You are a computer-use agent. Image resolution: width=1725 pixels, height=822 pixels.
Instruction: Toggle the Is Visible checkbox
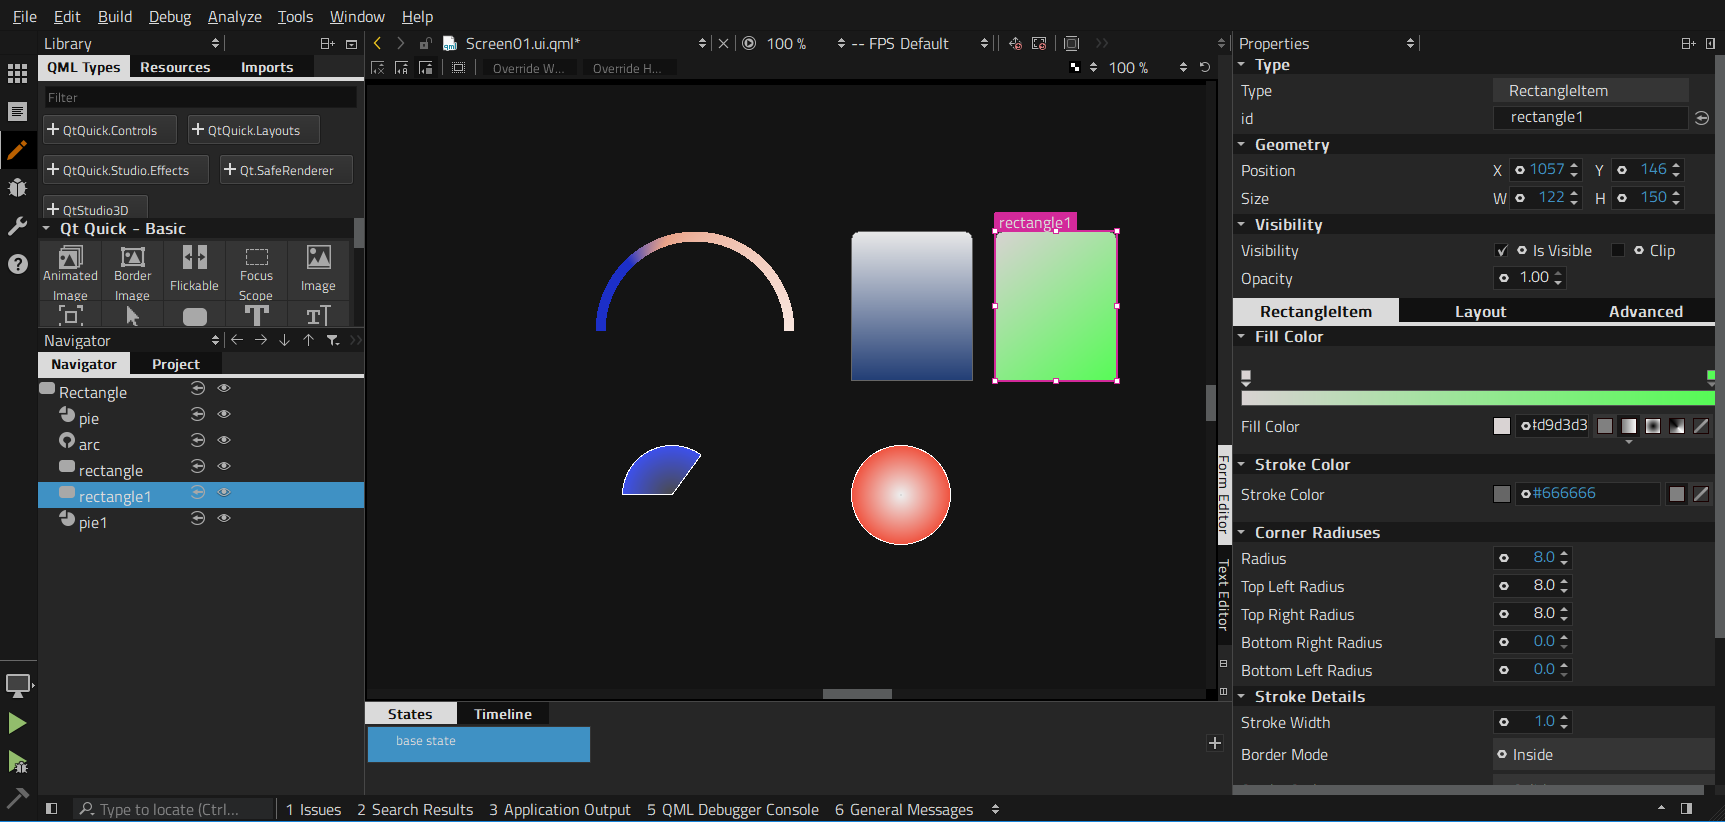[1502, 251]
